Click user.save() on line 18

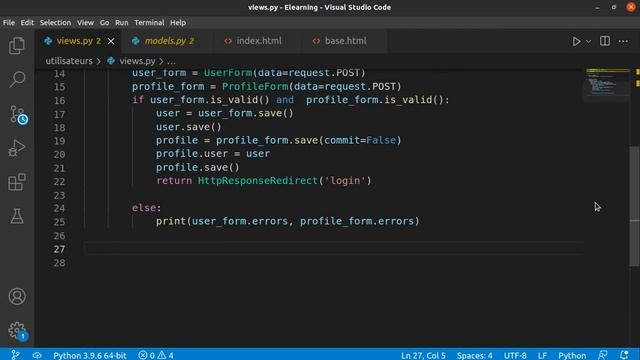(x=189, y=127)
